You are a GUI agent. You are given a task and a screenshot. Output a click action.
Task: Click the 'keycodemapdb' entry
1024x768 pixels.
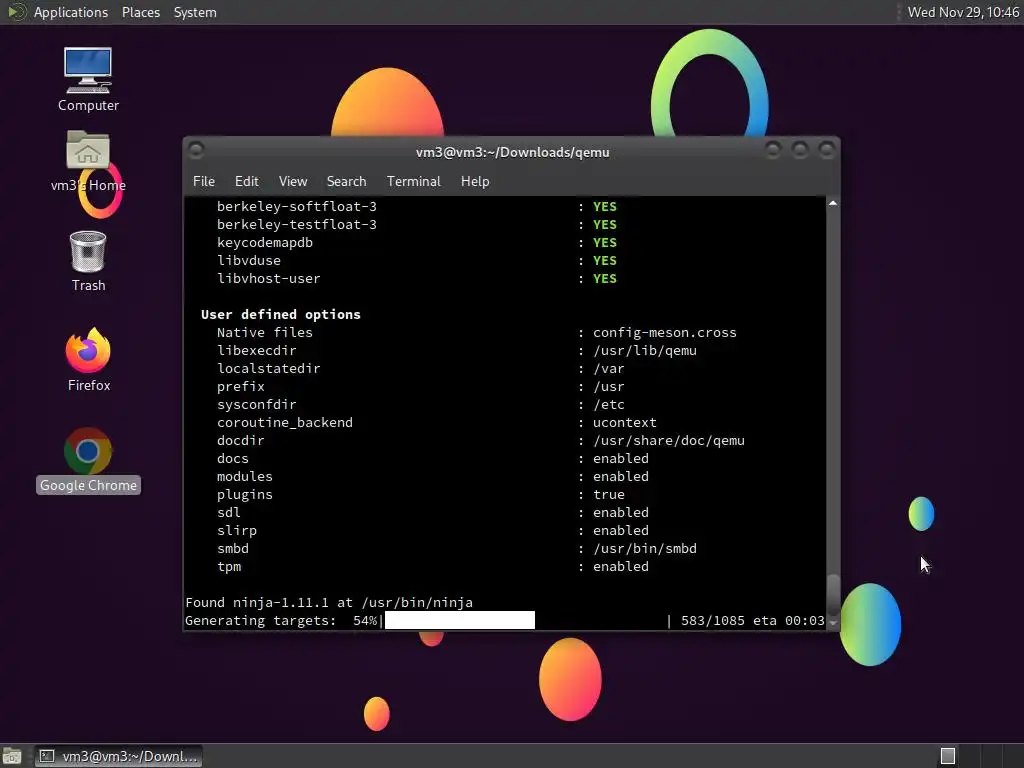click(x=264, y=243)
